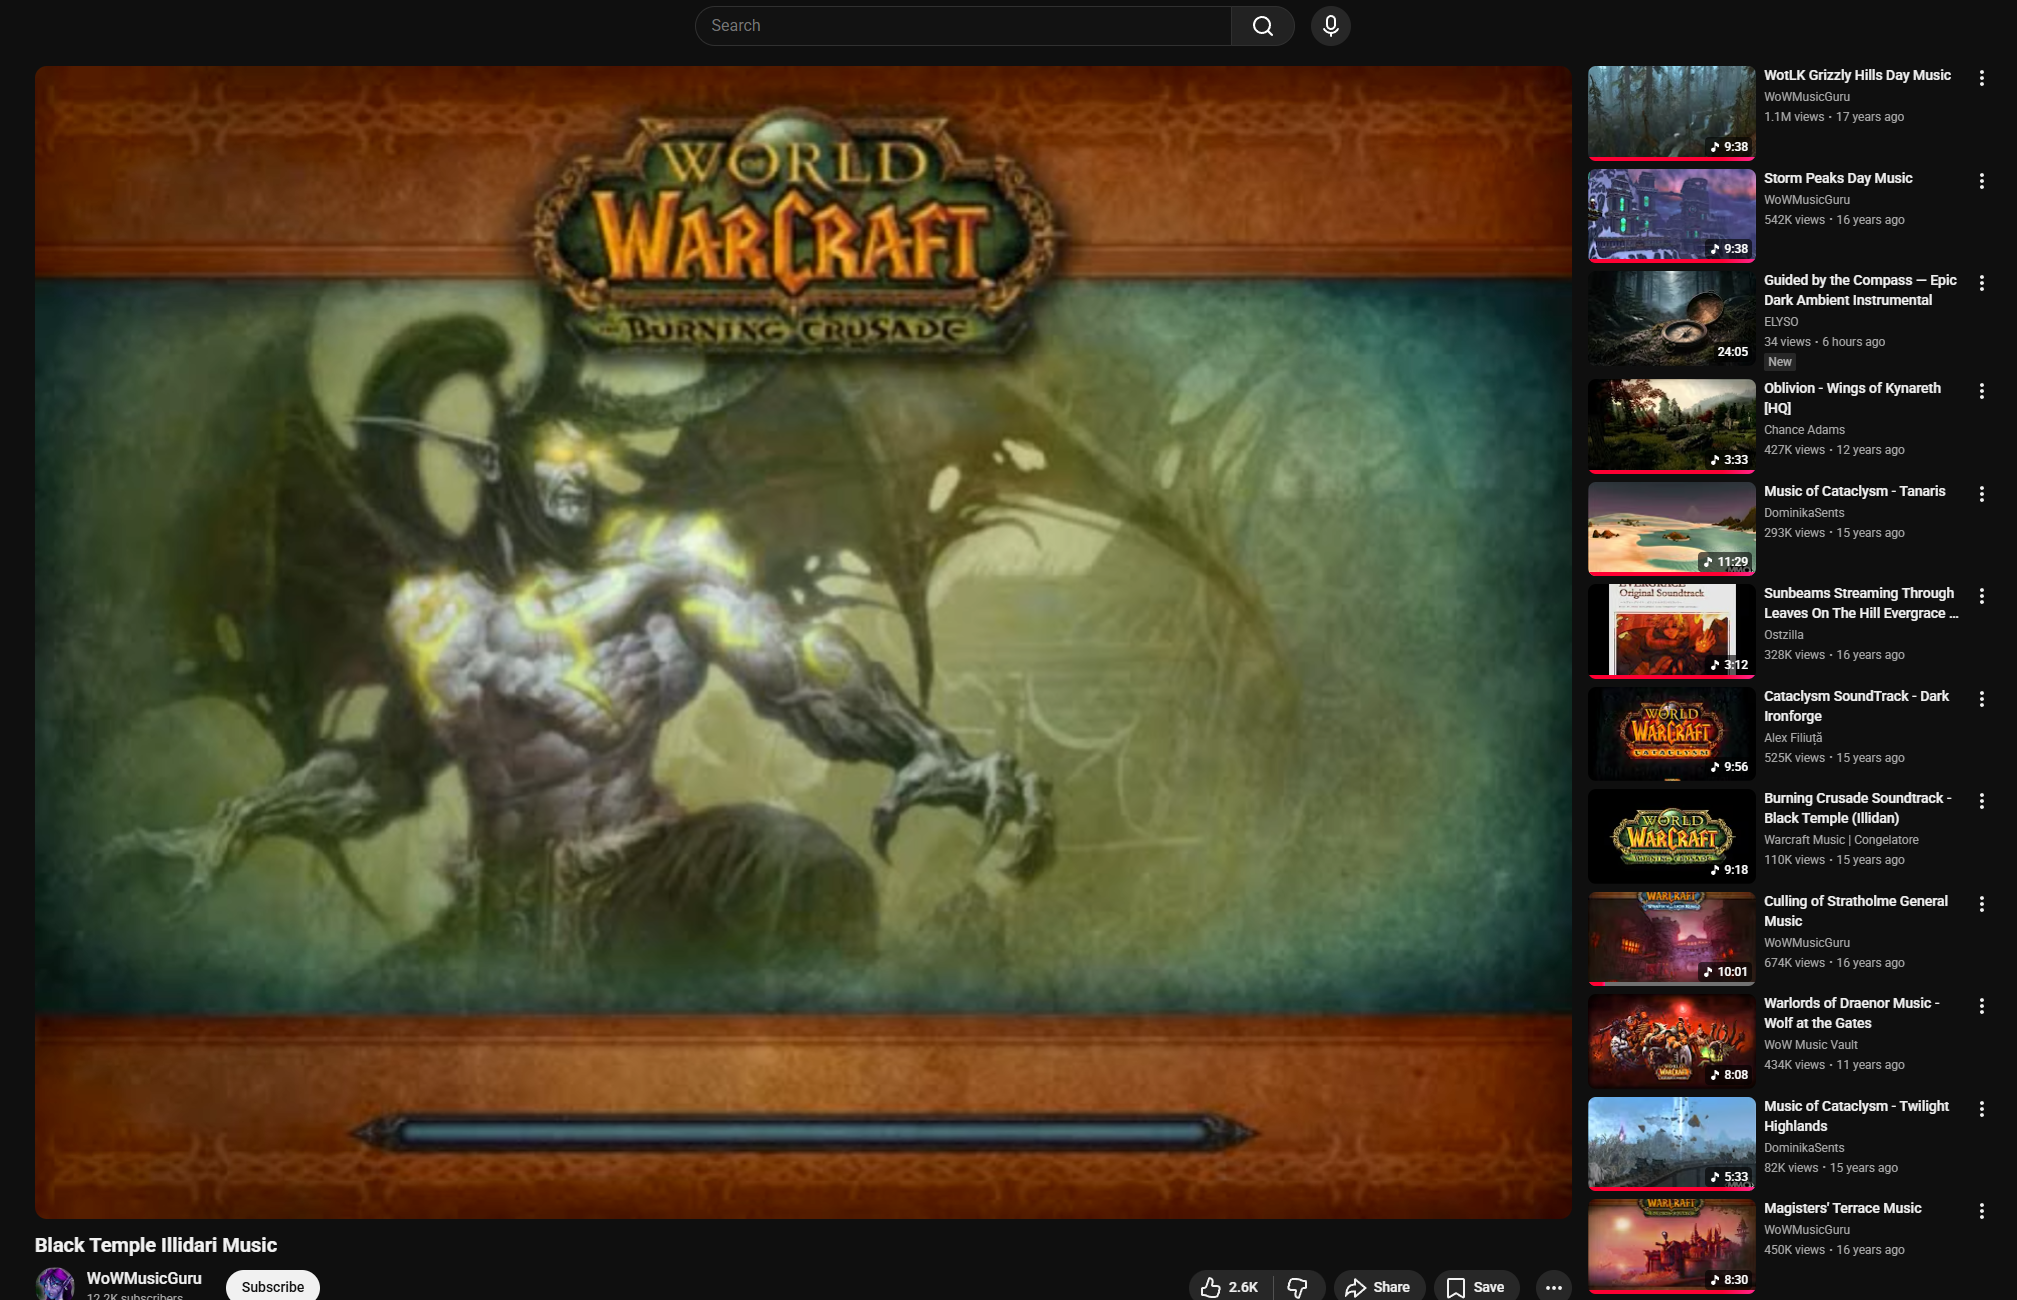The width and height of the screenshot is (2017, 1300).
Task: Open Warlords of Draenor Wolf at Gates thumbnail
Action: (1671, 1041)
